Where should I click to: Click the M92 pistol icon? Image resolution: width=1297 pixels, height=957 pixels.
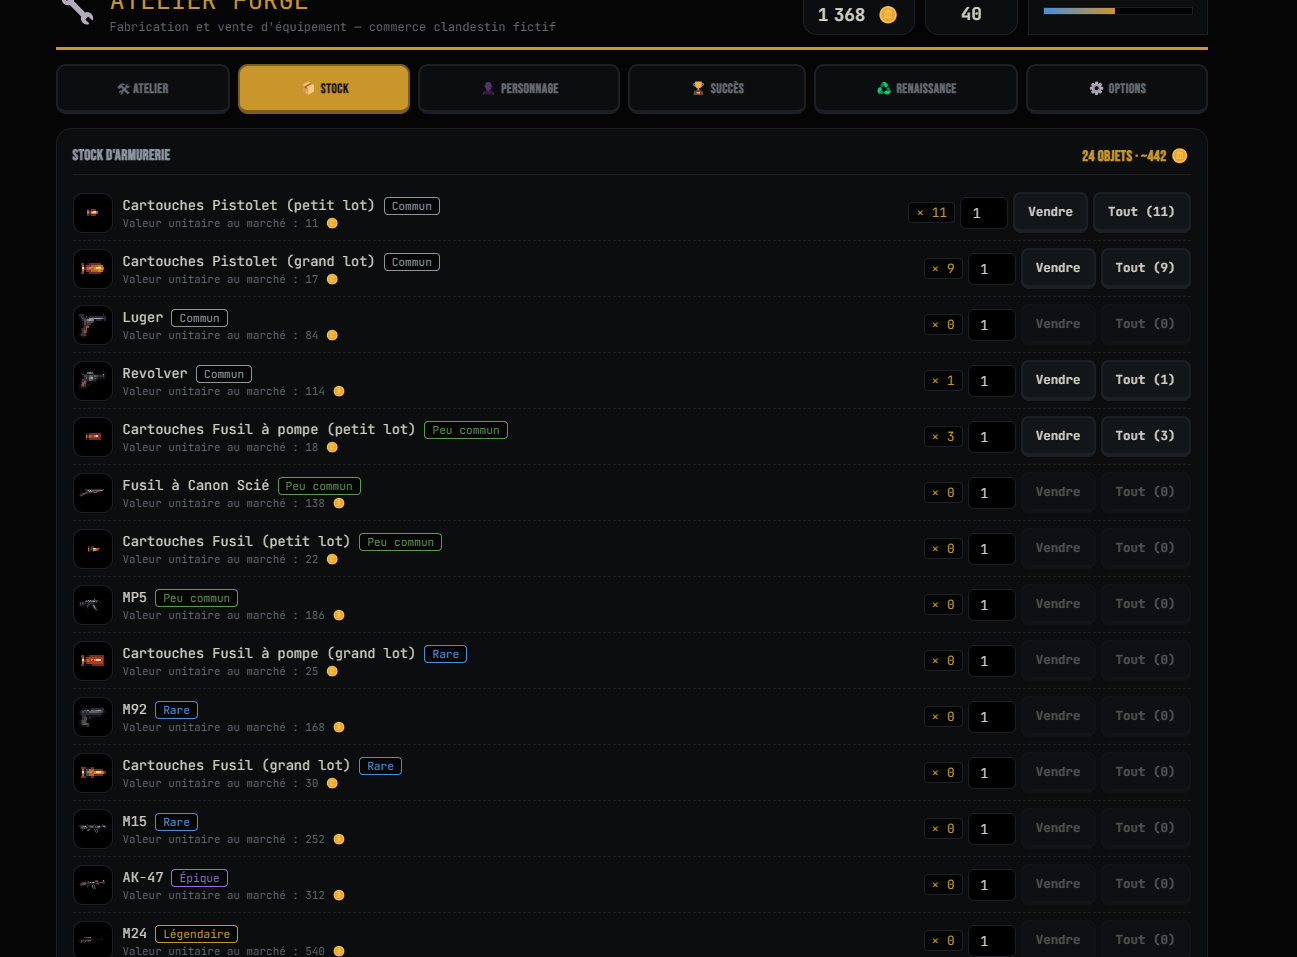pos(93,717)
